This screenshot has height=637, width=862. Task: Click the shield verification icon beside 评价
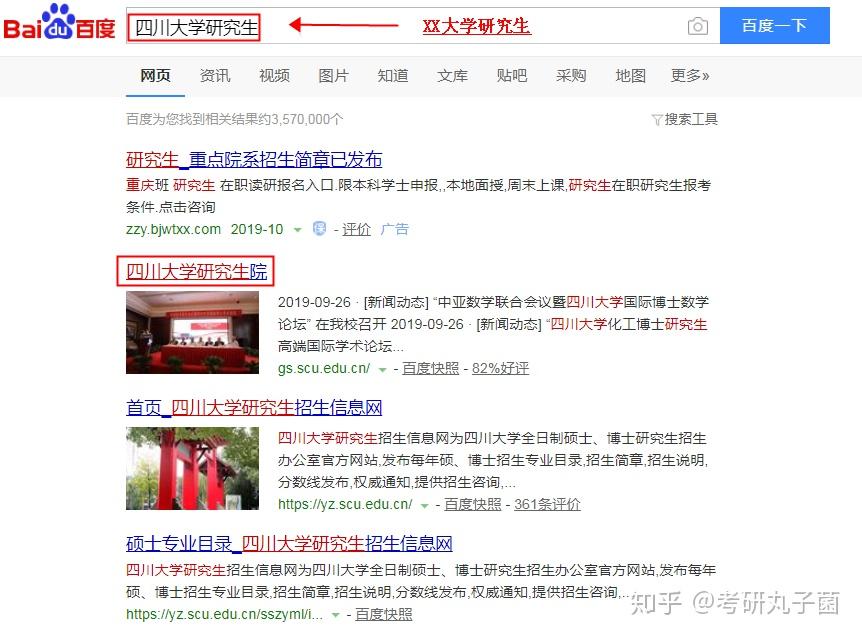coord(319,229)
